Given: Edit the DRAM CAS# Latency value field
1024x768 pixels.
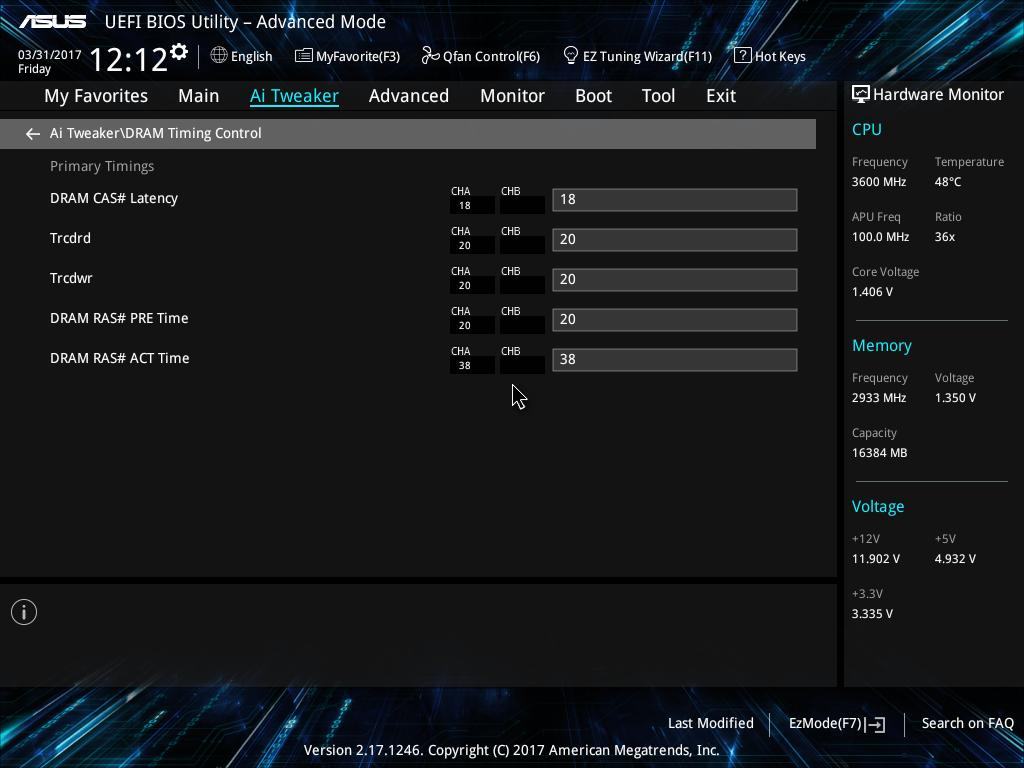Looking at the screenshot, I should point(675,200).
